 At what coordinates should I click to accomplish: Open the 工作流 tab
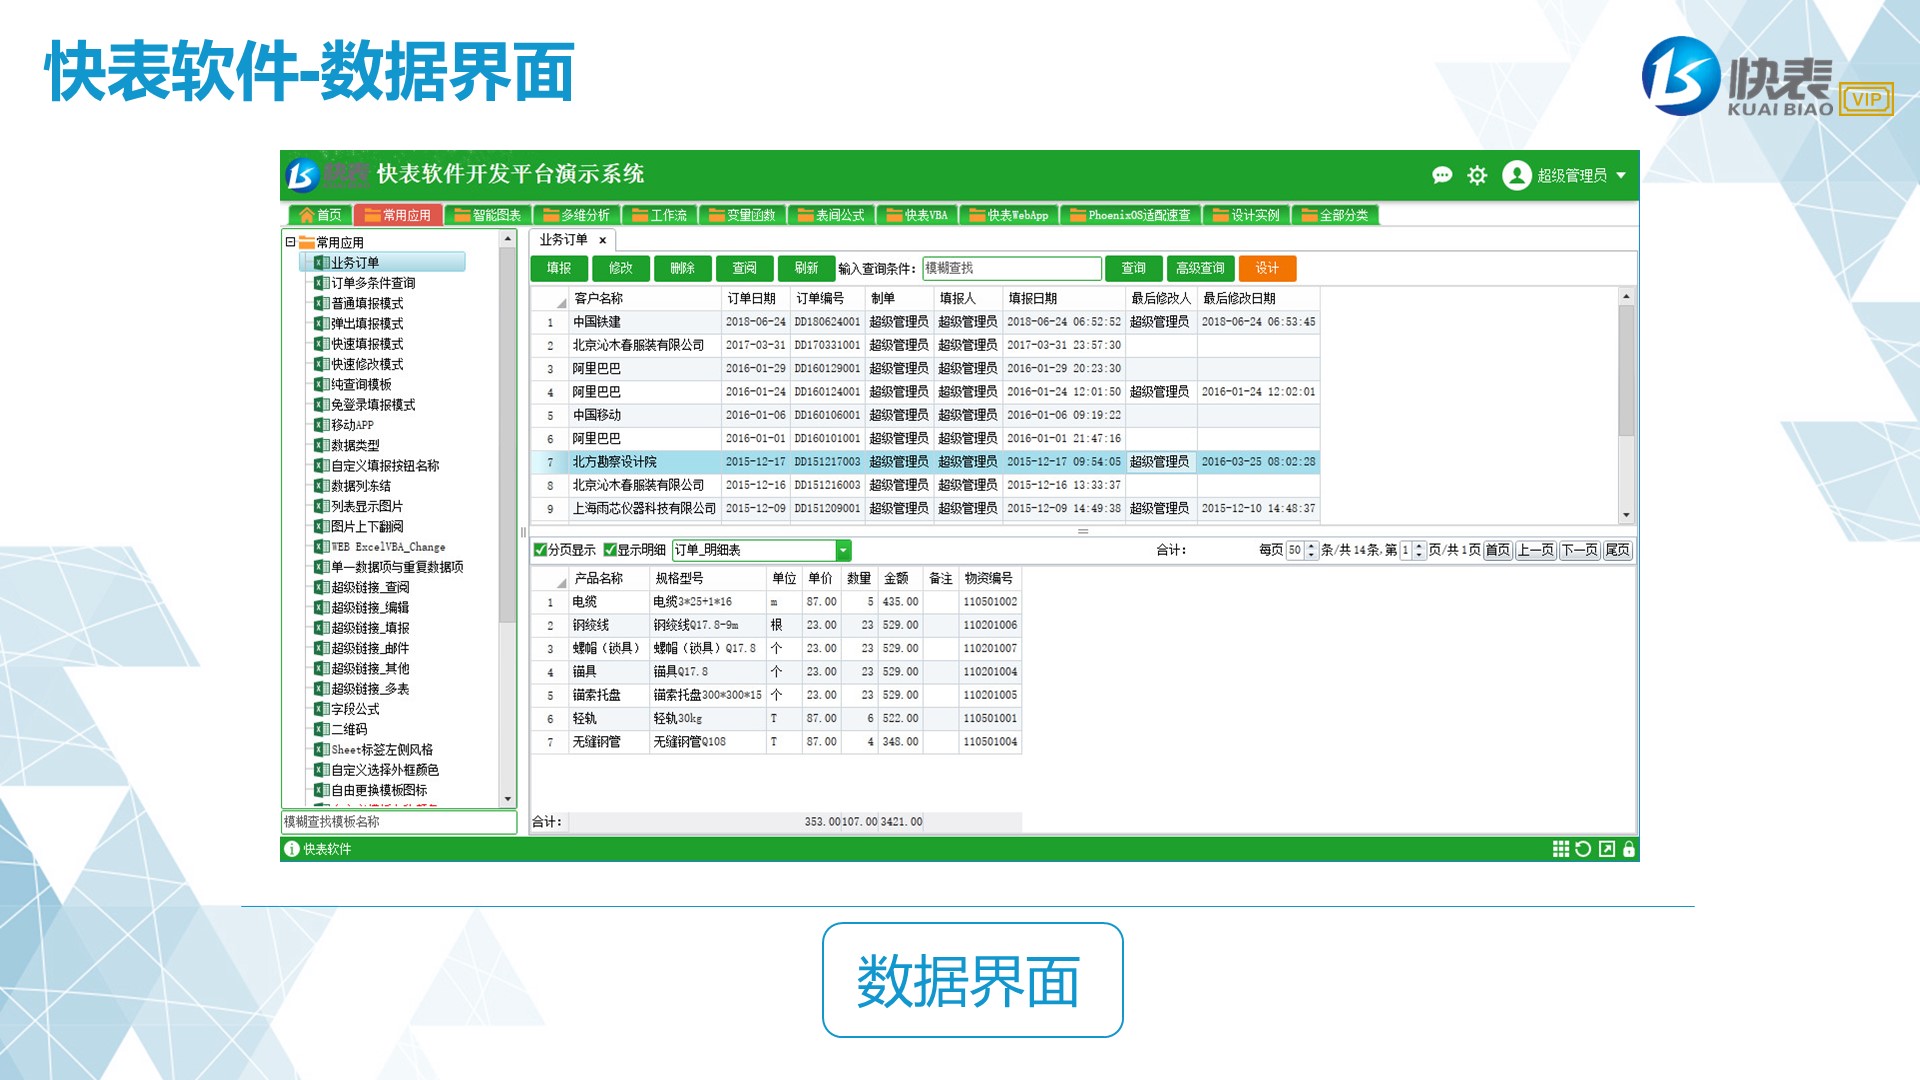659,215
